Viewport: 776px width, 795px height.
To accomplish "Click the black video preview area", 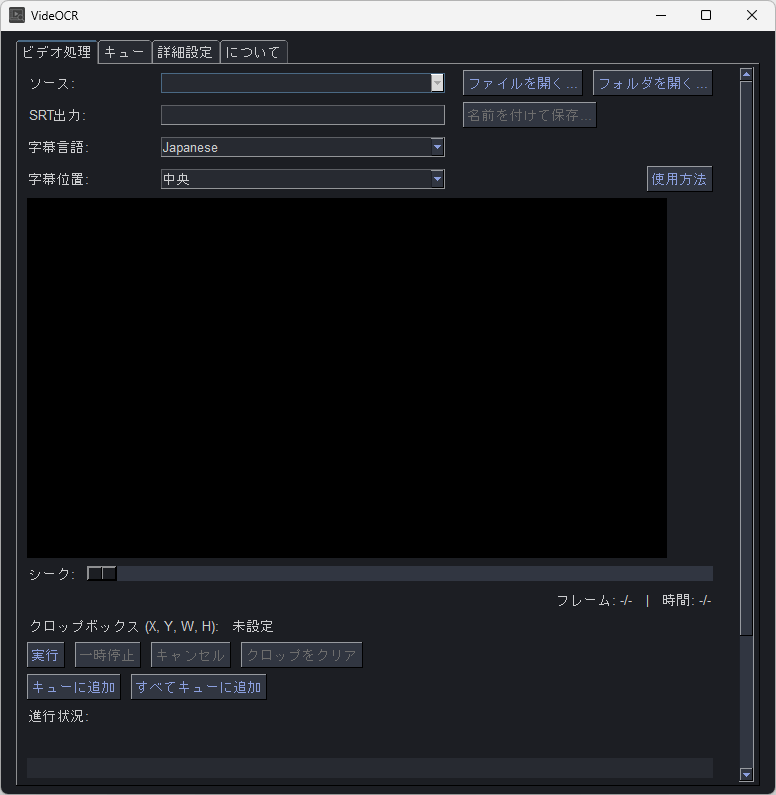I will (x=346, y=377).
